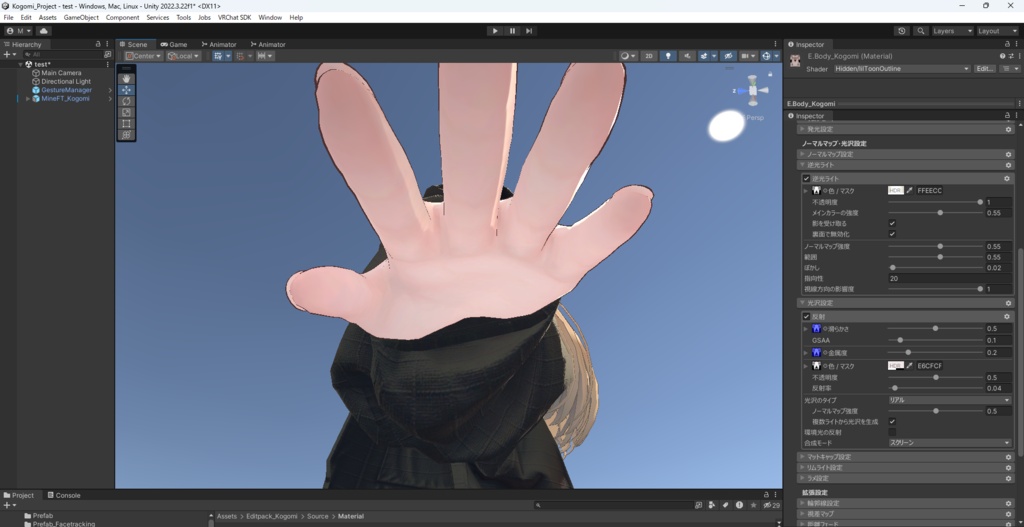The image size is (1024, 527).
Task: Open the Project tab
Action: (18, 495)
